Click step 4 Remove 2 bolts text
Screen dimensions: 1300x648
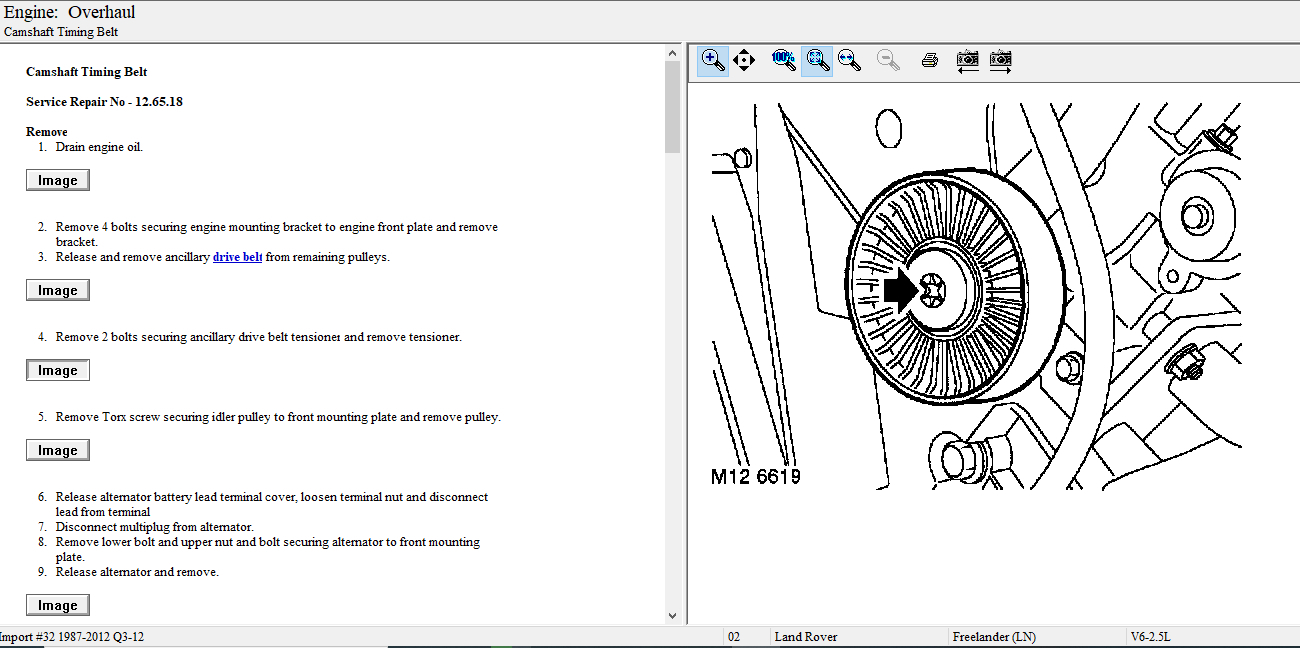[x=259, y=337]
